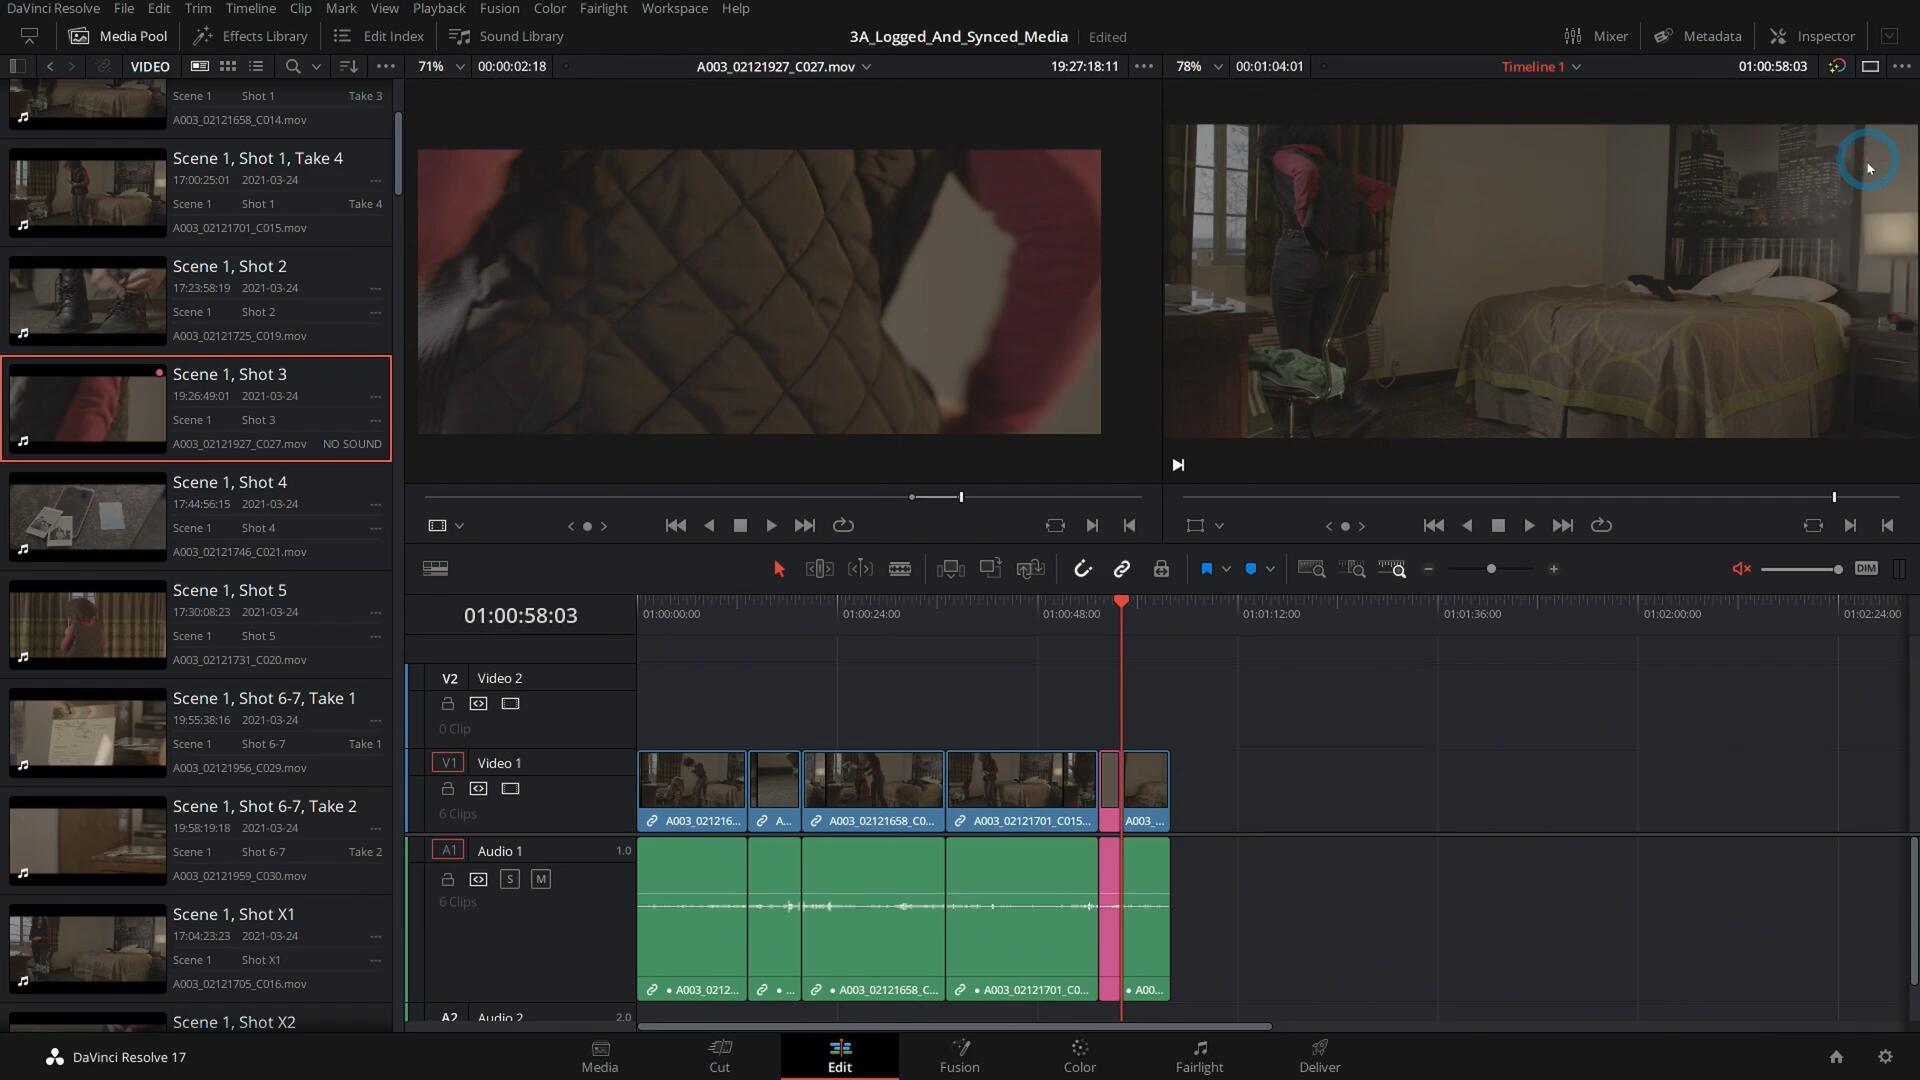Click the Razor/Cut tool icon in toolbar
The height and width of the screenshot is (1080, 1920).
(901, 570)
